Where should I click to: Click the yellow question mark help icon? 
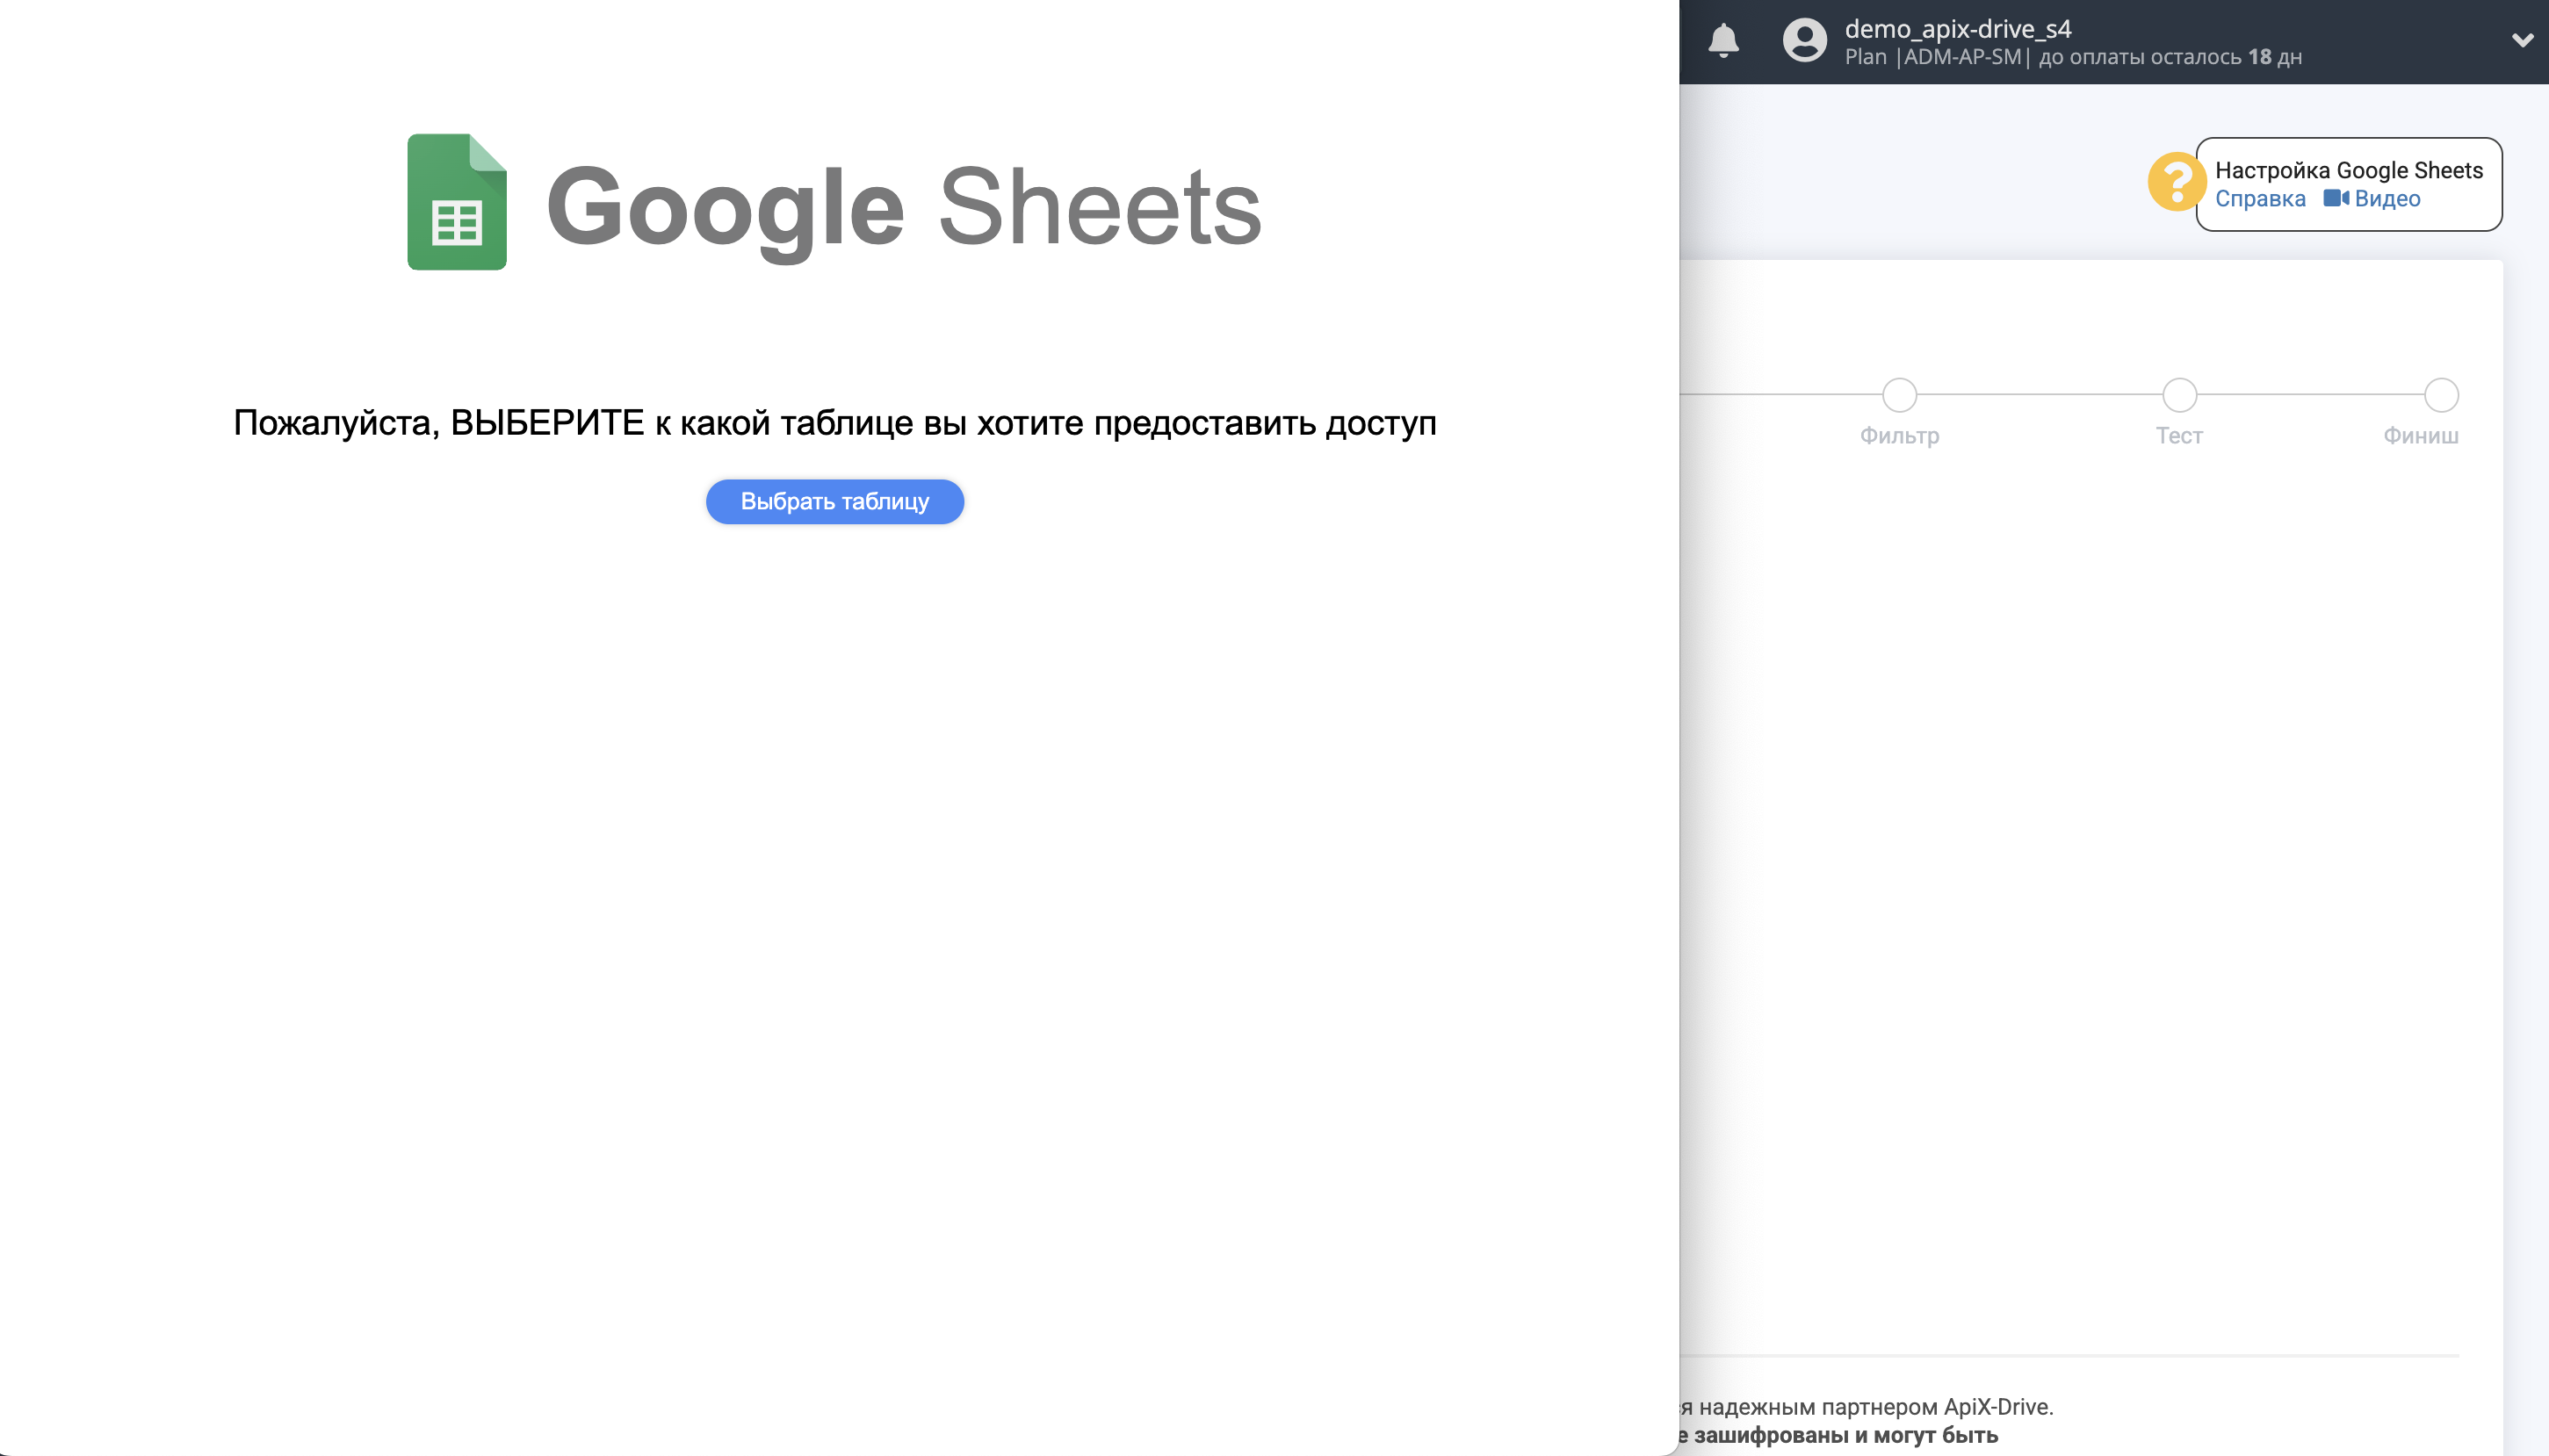(2175, 182)
